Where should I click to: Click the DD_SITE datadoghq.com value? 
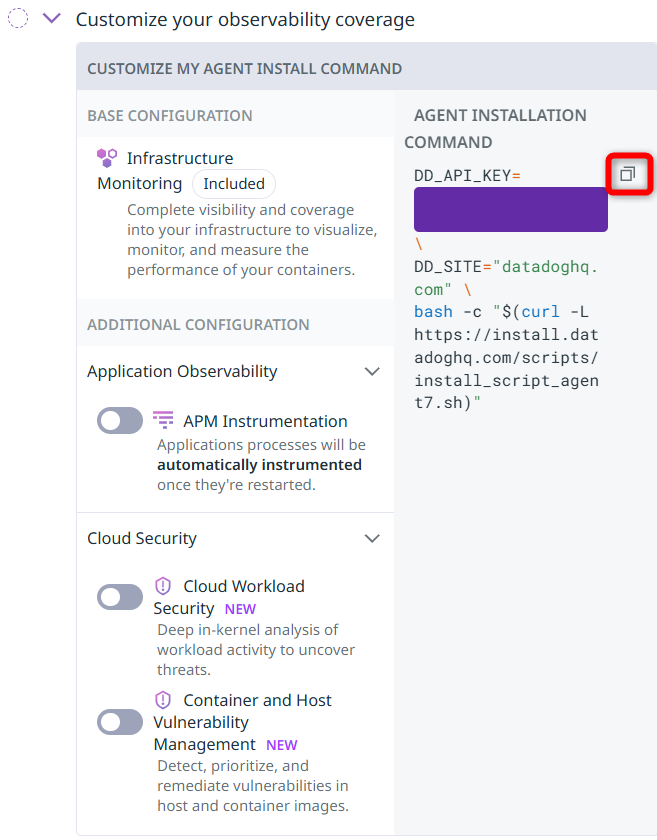click(x=506, y=278)
